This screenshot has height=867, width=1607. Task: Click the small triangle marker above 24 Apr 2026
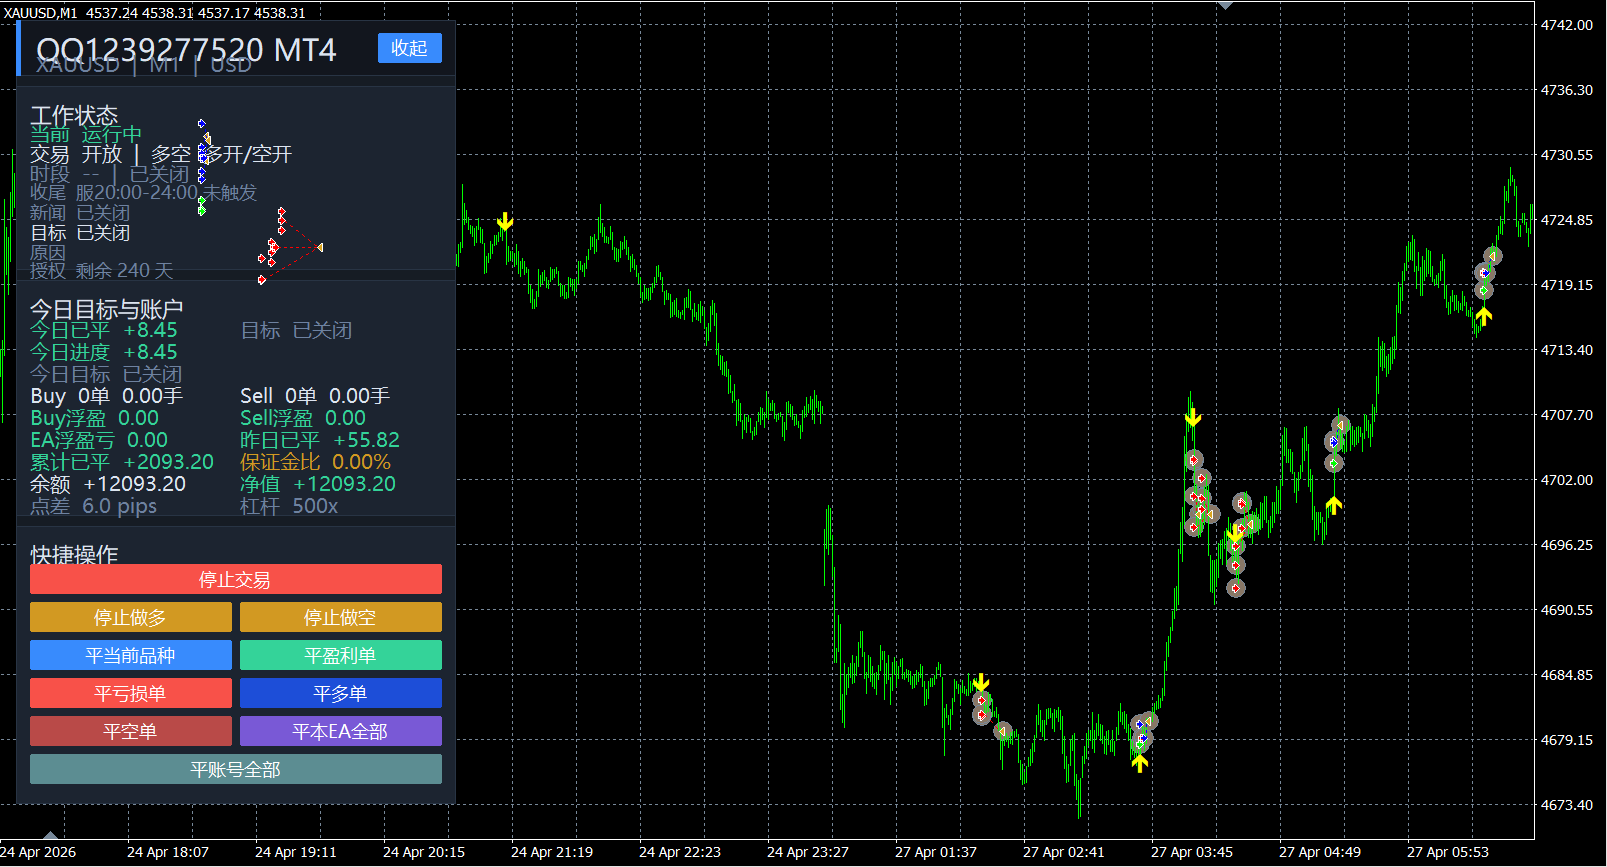50,835
